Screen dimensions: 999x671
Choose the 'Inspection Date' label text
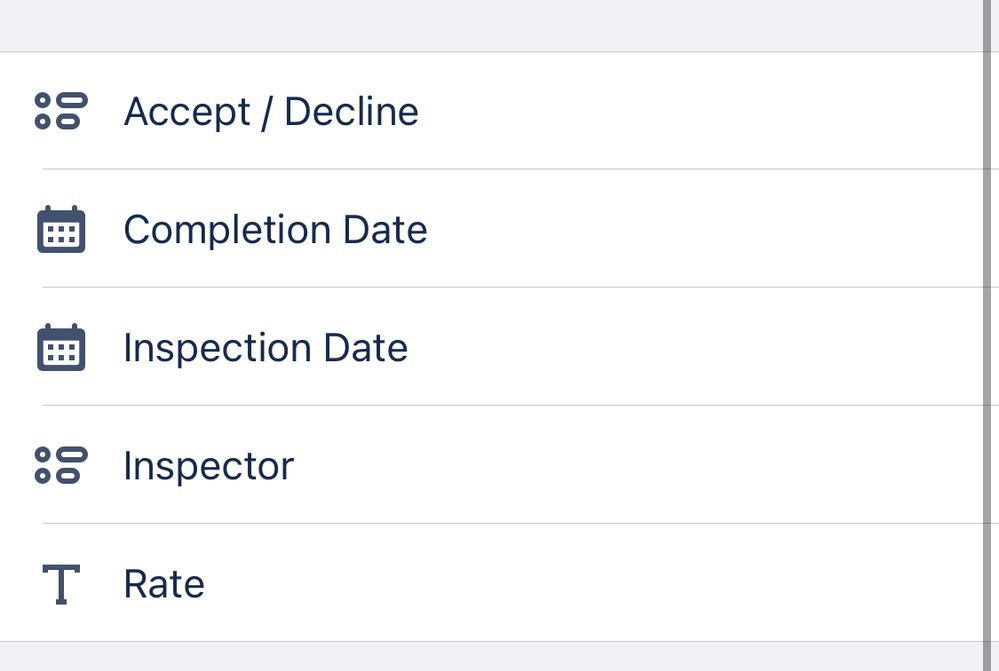click(265, 347)
